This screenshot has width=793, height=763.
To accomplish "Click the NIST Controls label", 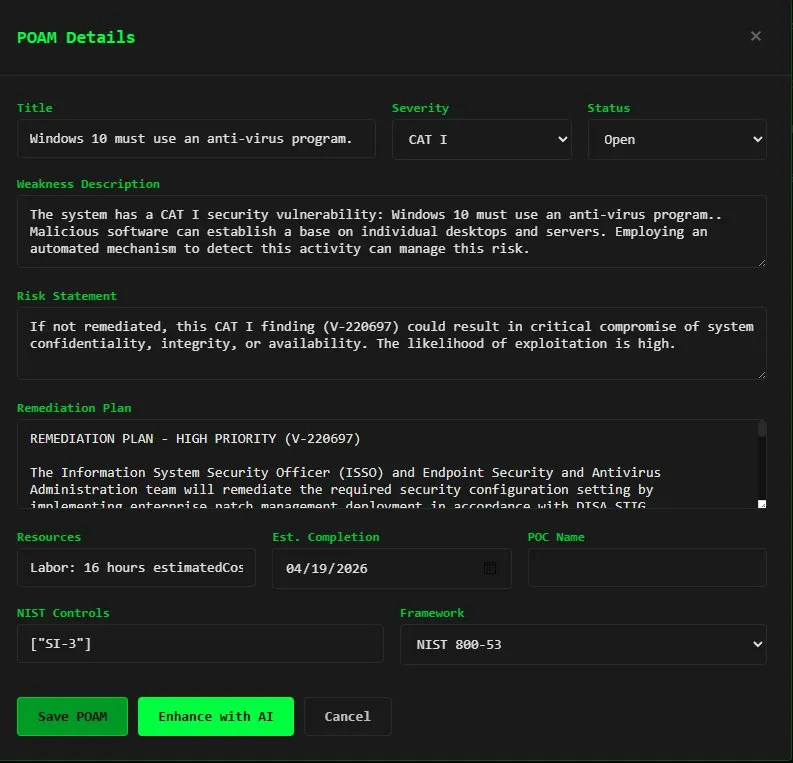I will 63,613.
